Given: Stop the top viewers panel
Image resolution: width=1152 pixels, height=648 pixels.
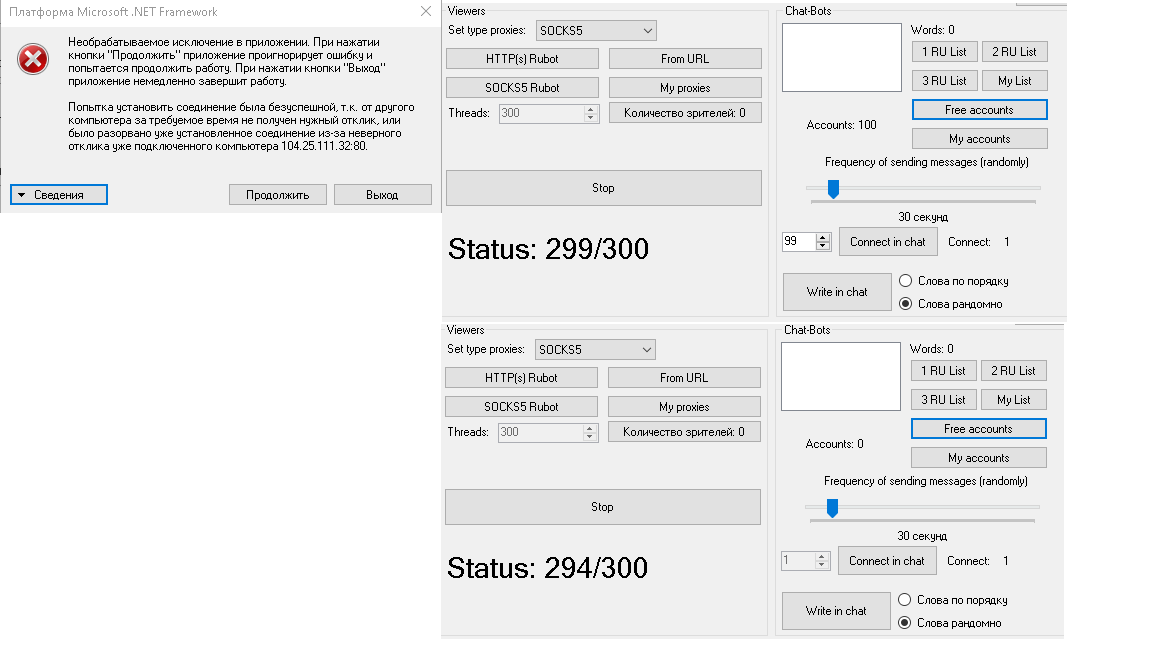Looking at the screenshot, I should [603, 188].
